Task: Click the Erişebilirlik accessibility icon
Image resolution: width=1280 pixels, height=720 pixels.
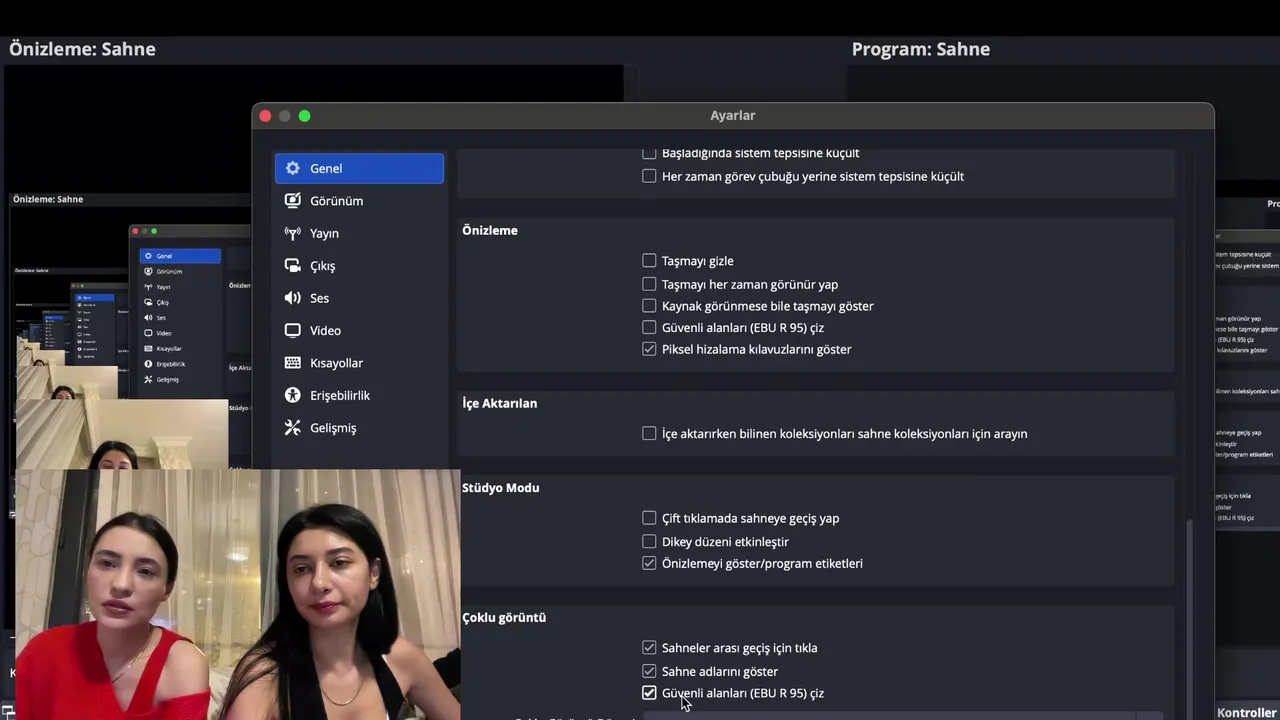Action: click(292, 395)
